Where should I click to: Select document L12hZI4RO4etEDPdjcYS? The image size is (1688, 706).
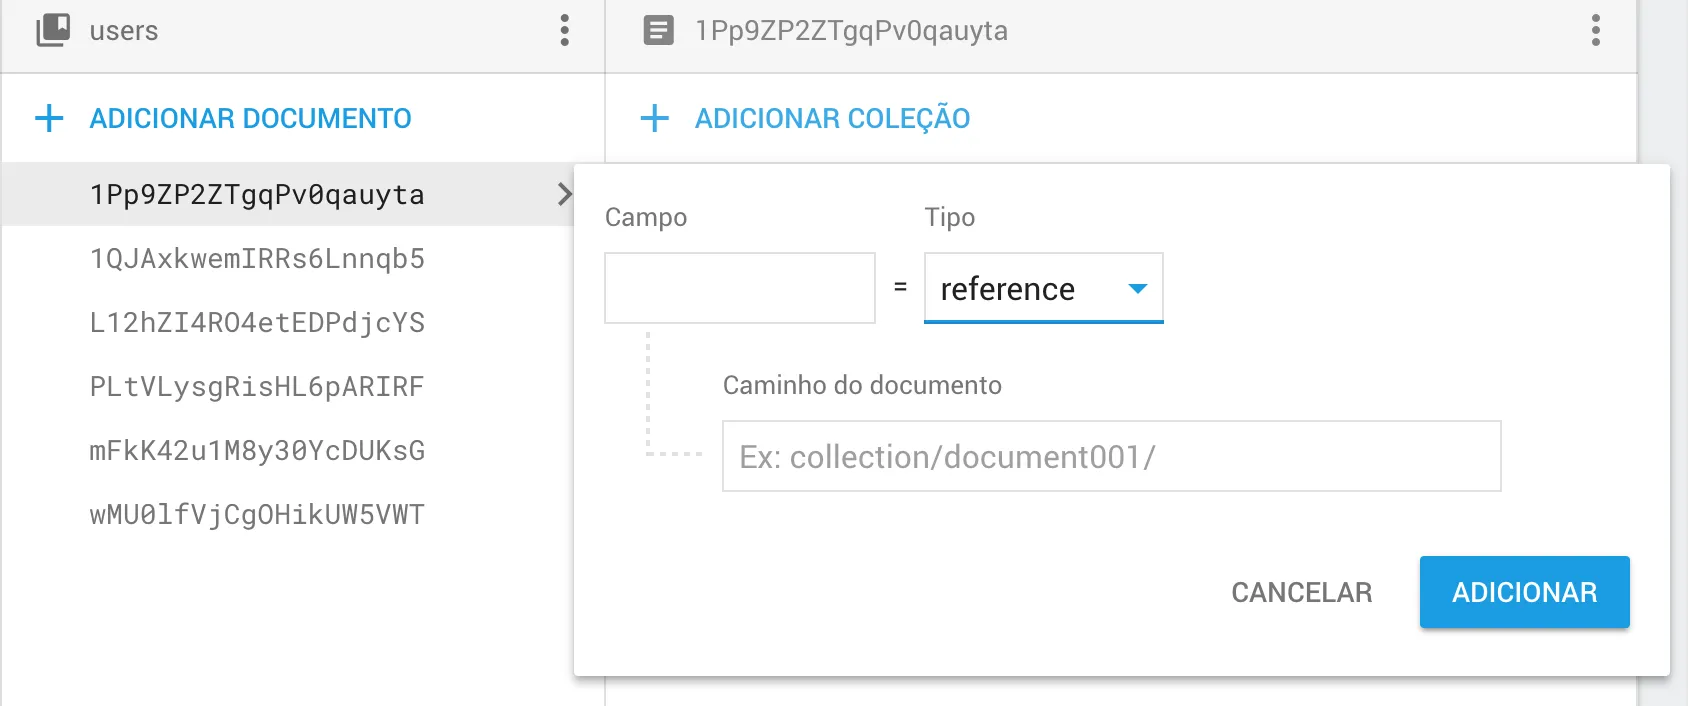pos(257,323)
